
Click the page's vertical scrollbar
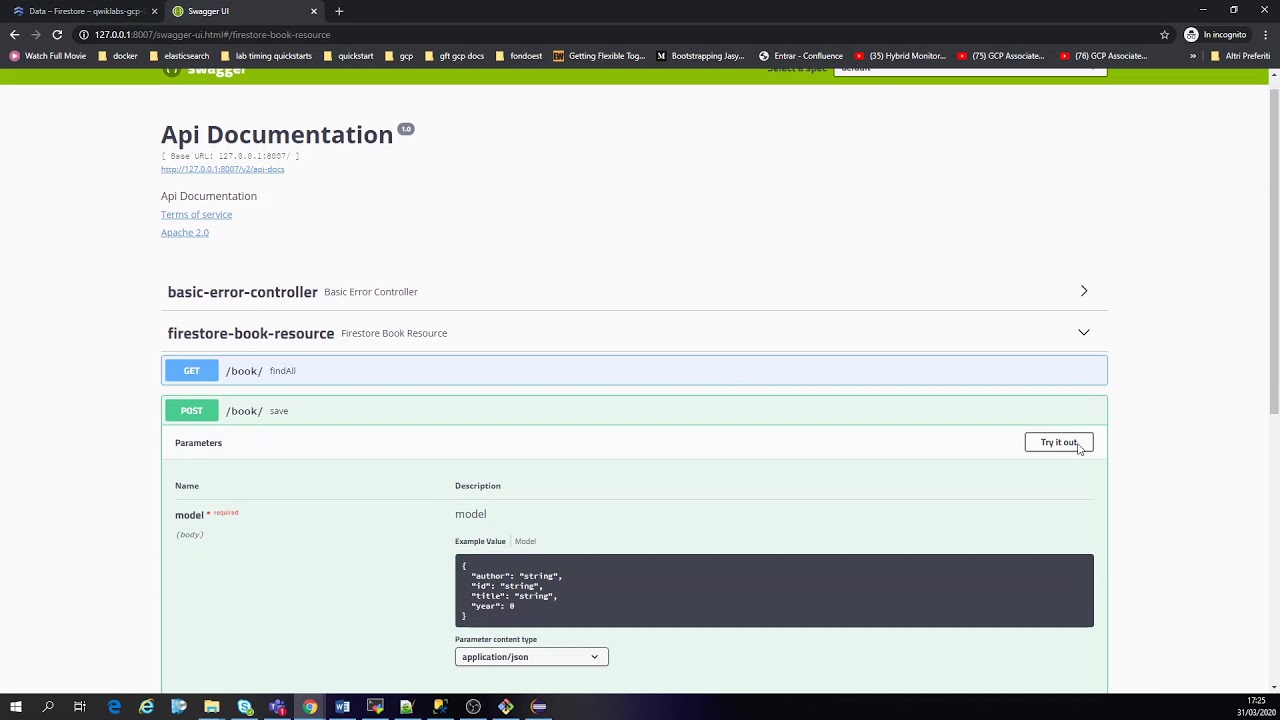pyautogui.click(x=1274, y=250)
